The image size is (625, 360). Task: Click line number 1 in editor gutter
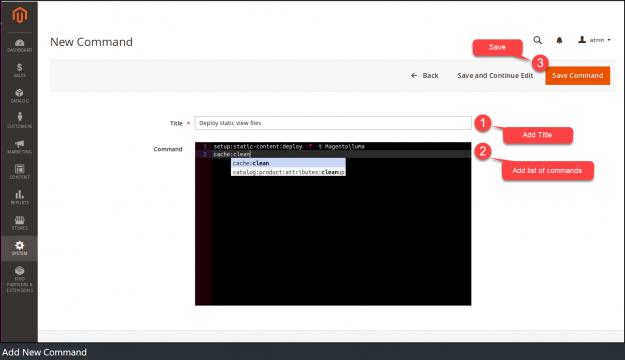coord(205,146)
